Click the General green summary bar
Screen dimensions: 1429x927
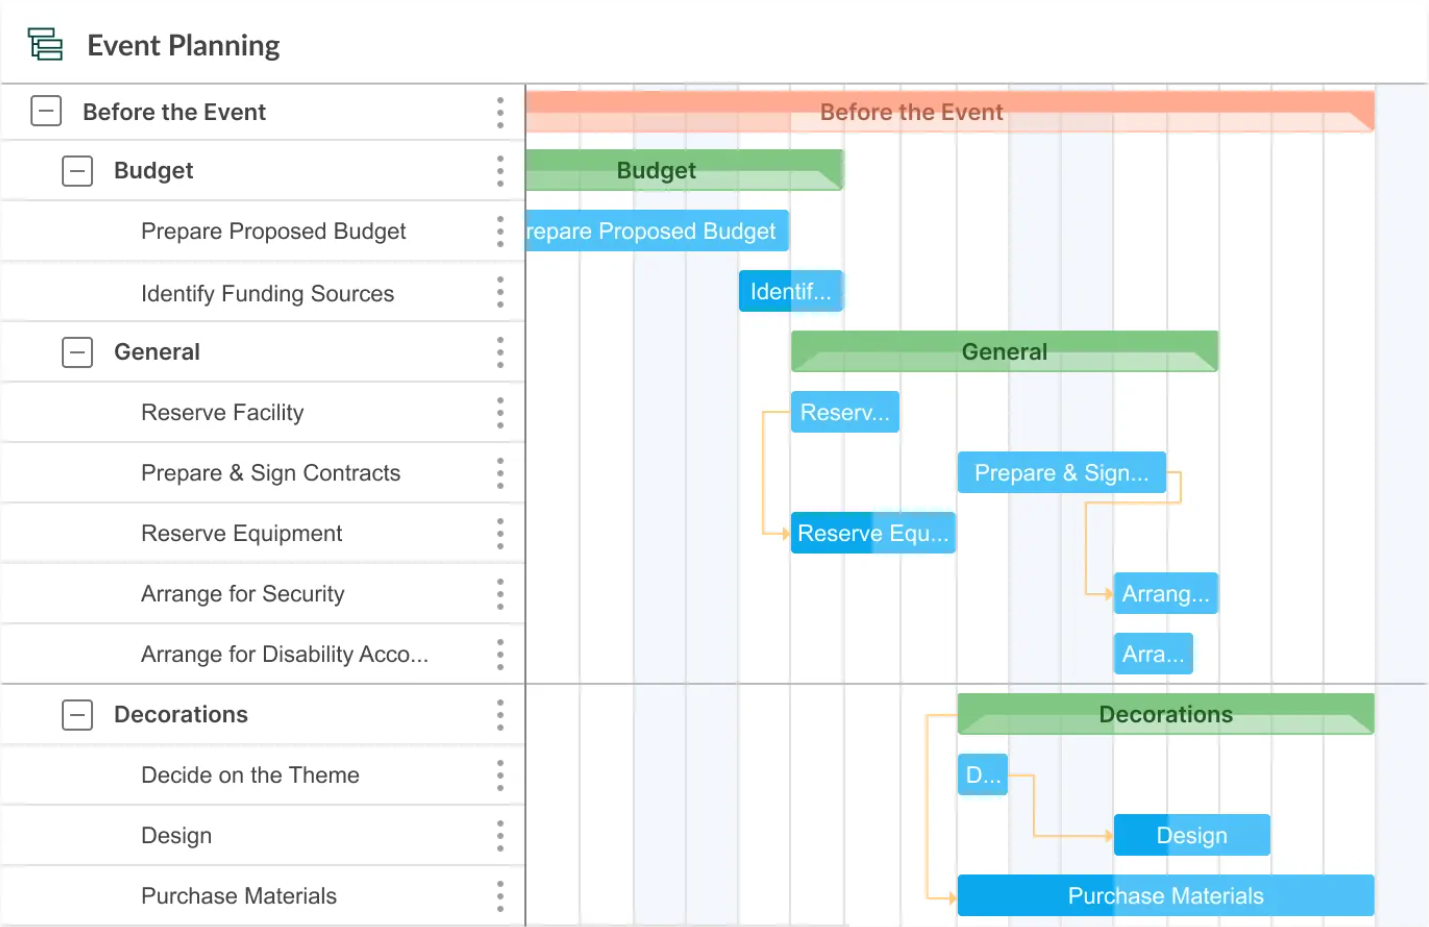1004,351
